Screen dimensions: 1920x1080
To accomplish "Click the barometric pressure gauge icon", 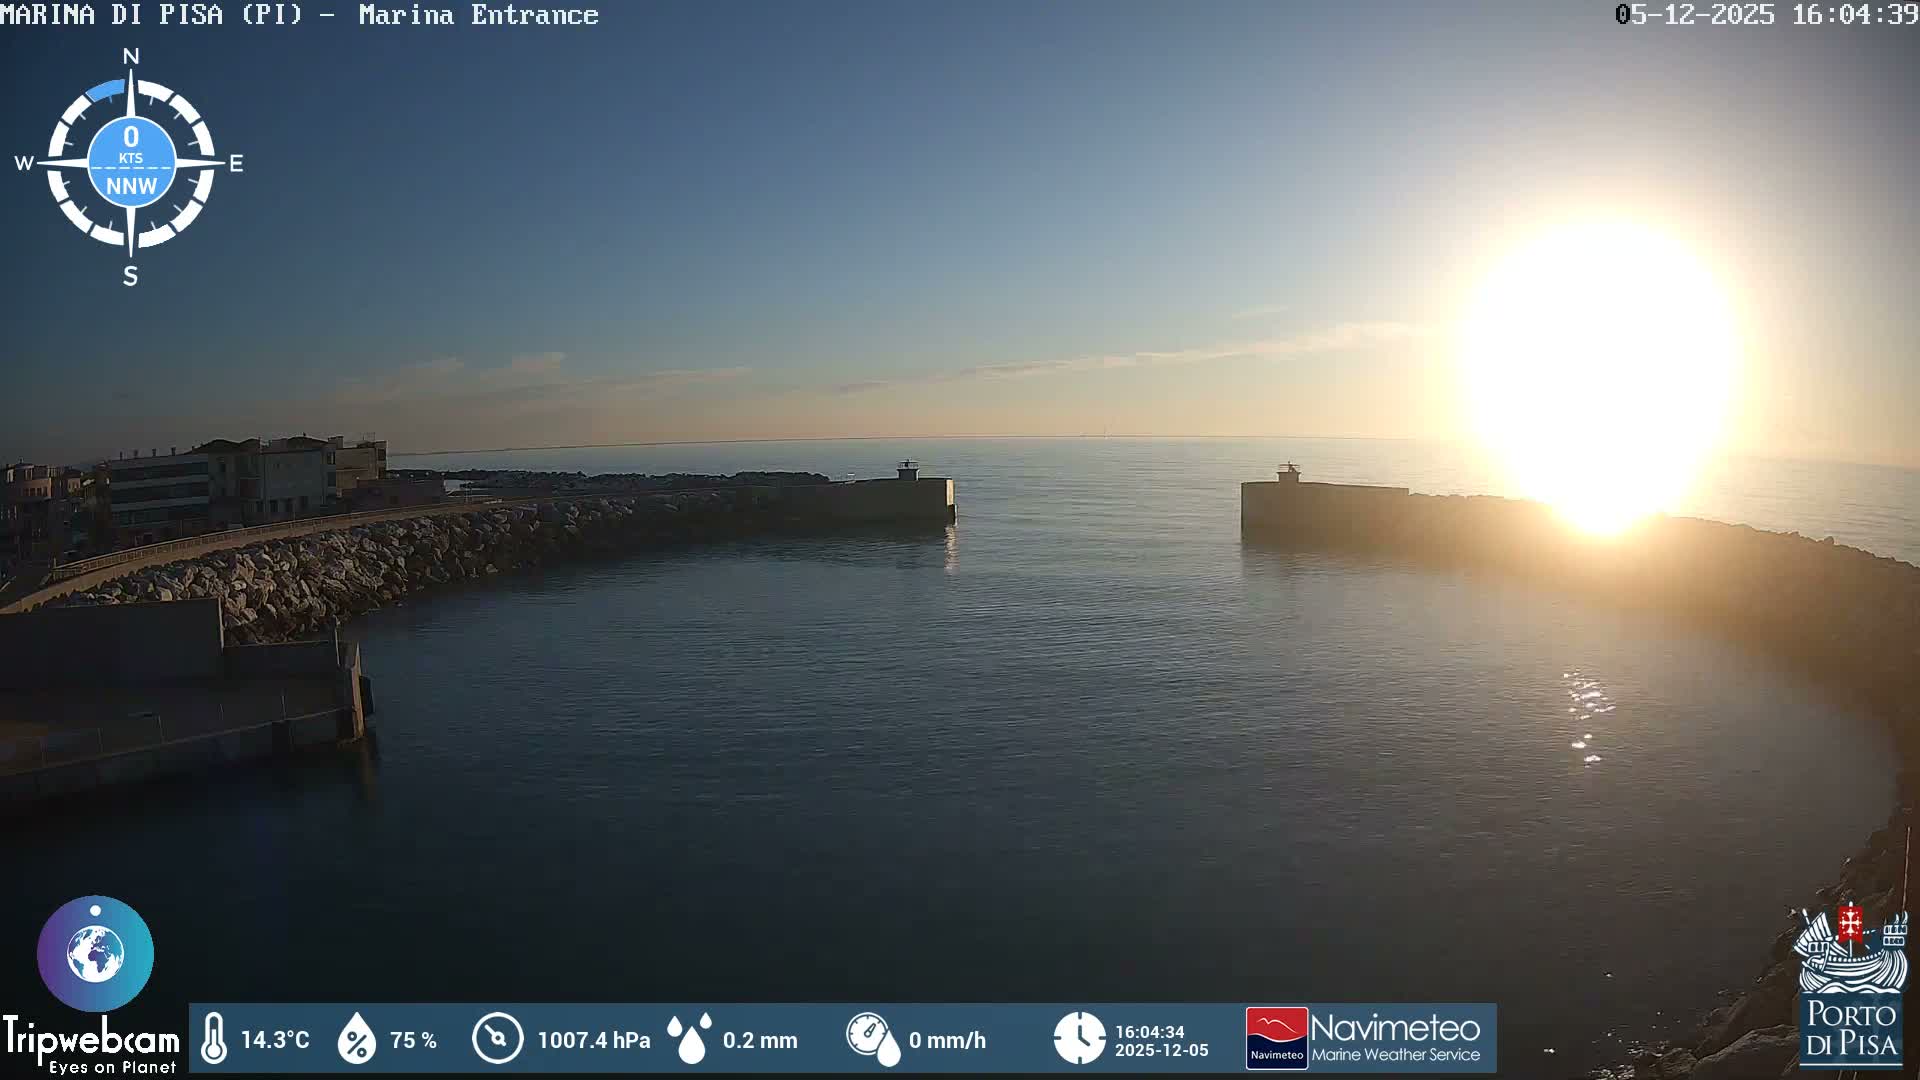I will 498,1039.
